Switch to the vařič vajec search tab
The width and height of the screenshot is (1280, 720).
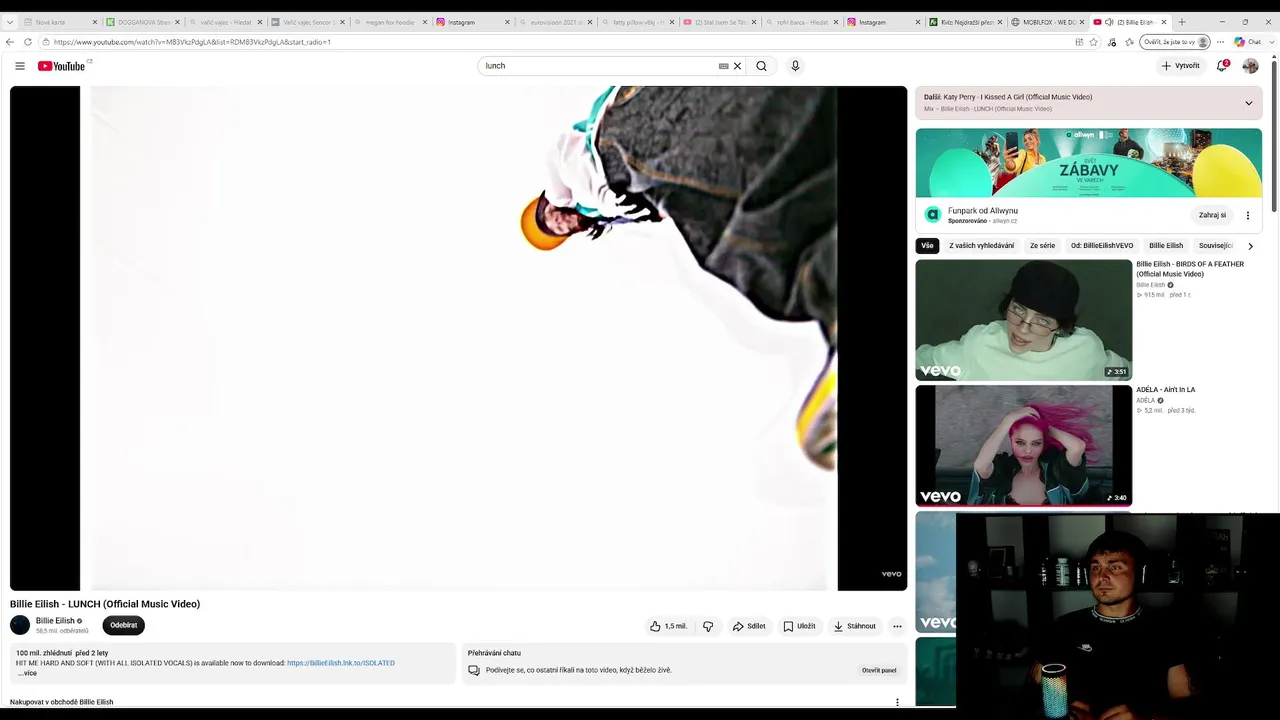pos(225,22)
